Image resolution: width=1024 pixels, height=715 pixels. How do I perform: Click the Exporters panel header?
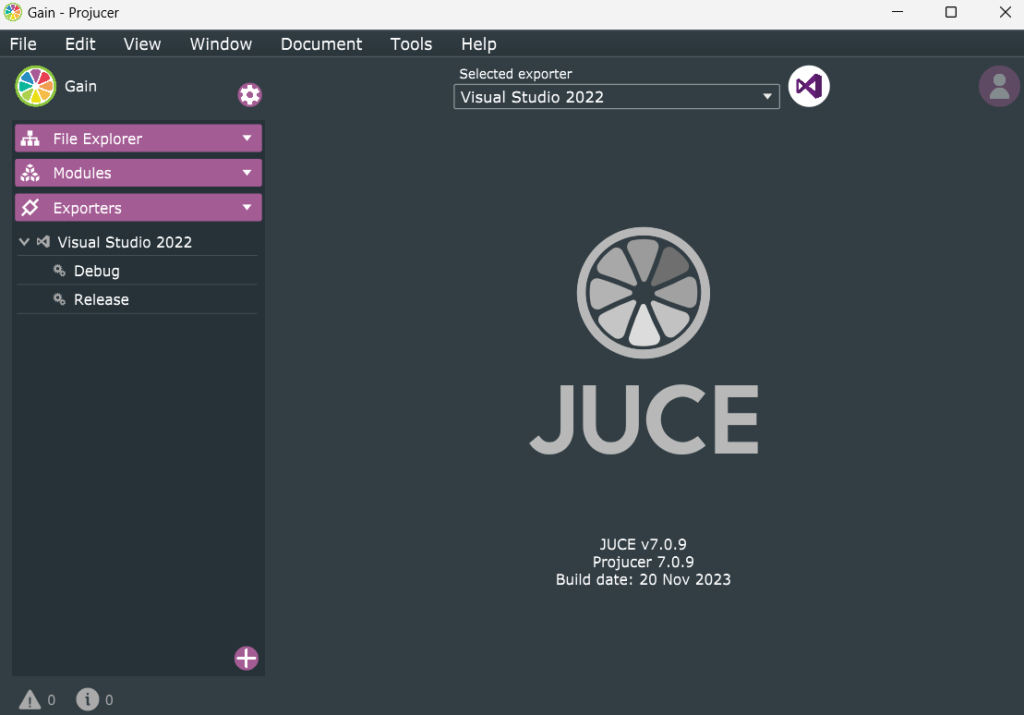click(x=138, y=208)
